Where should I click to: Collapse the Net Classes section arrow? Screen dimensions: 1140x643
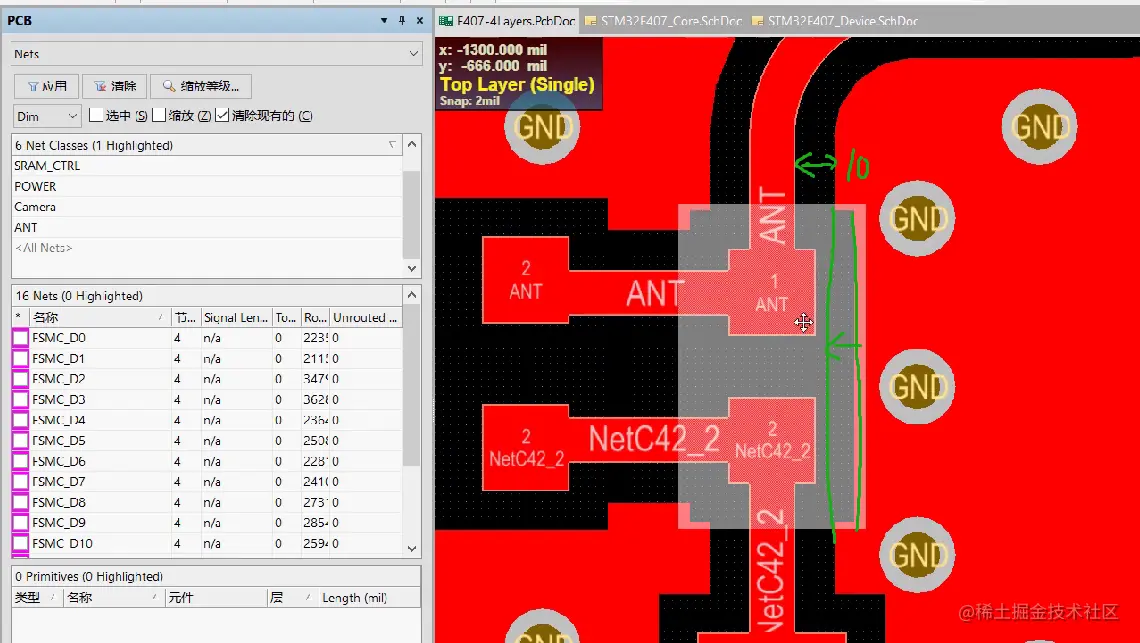click(x=412, y=144)
